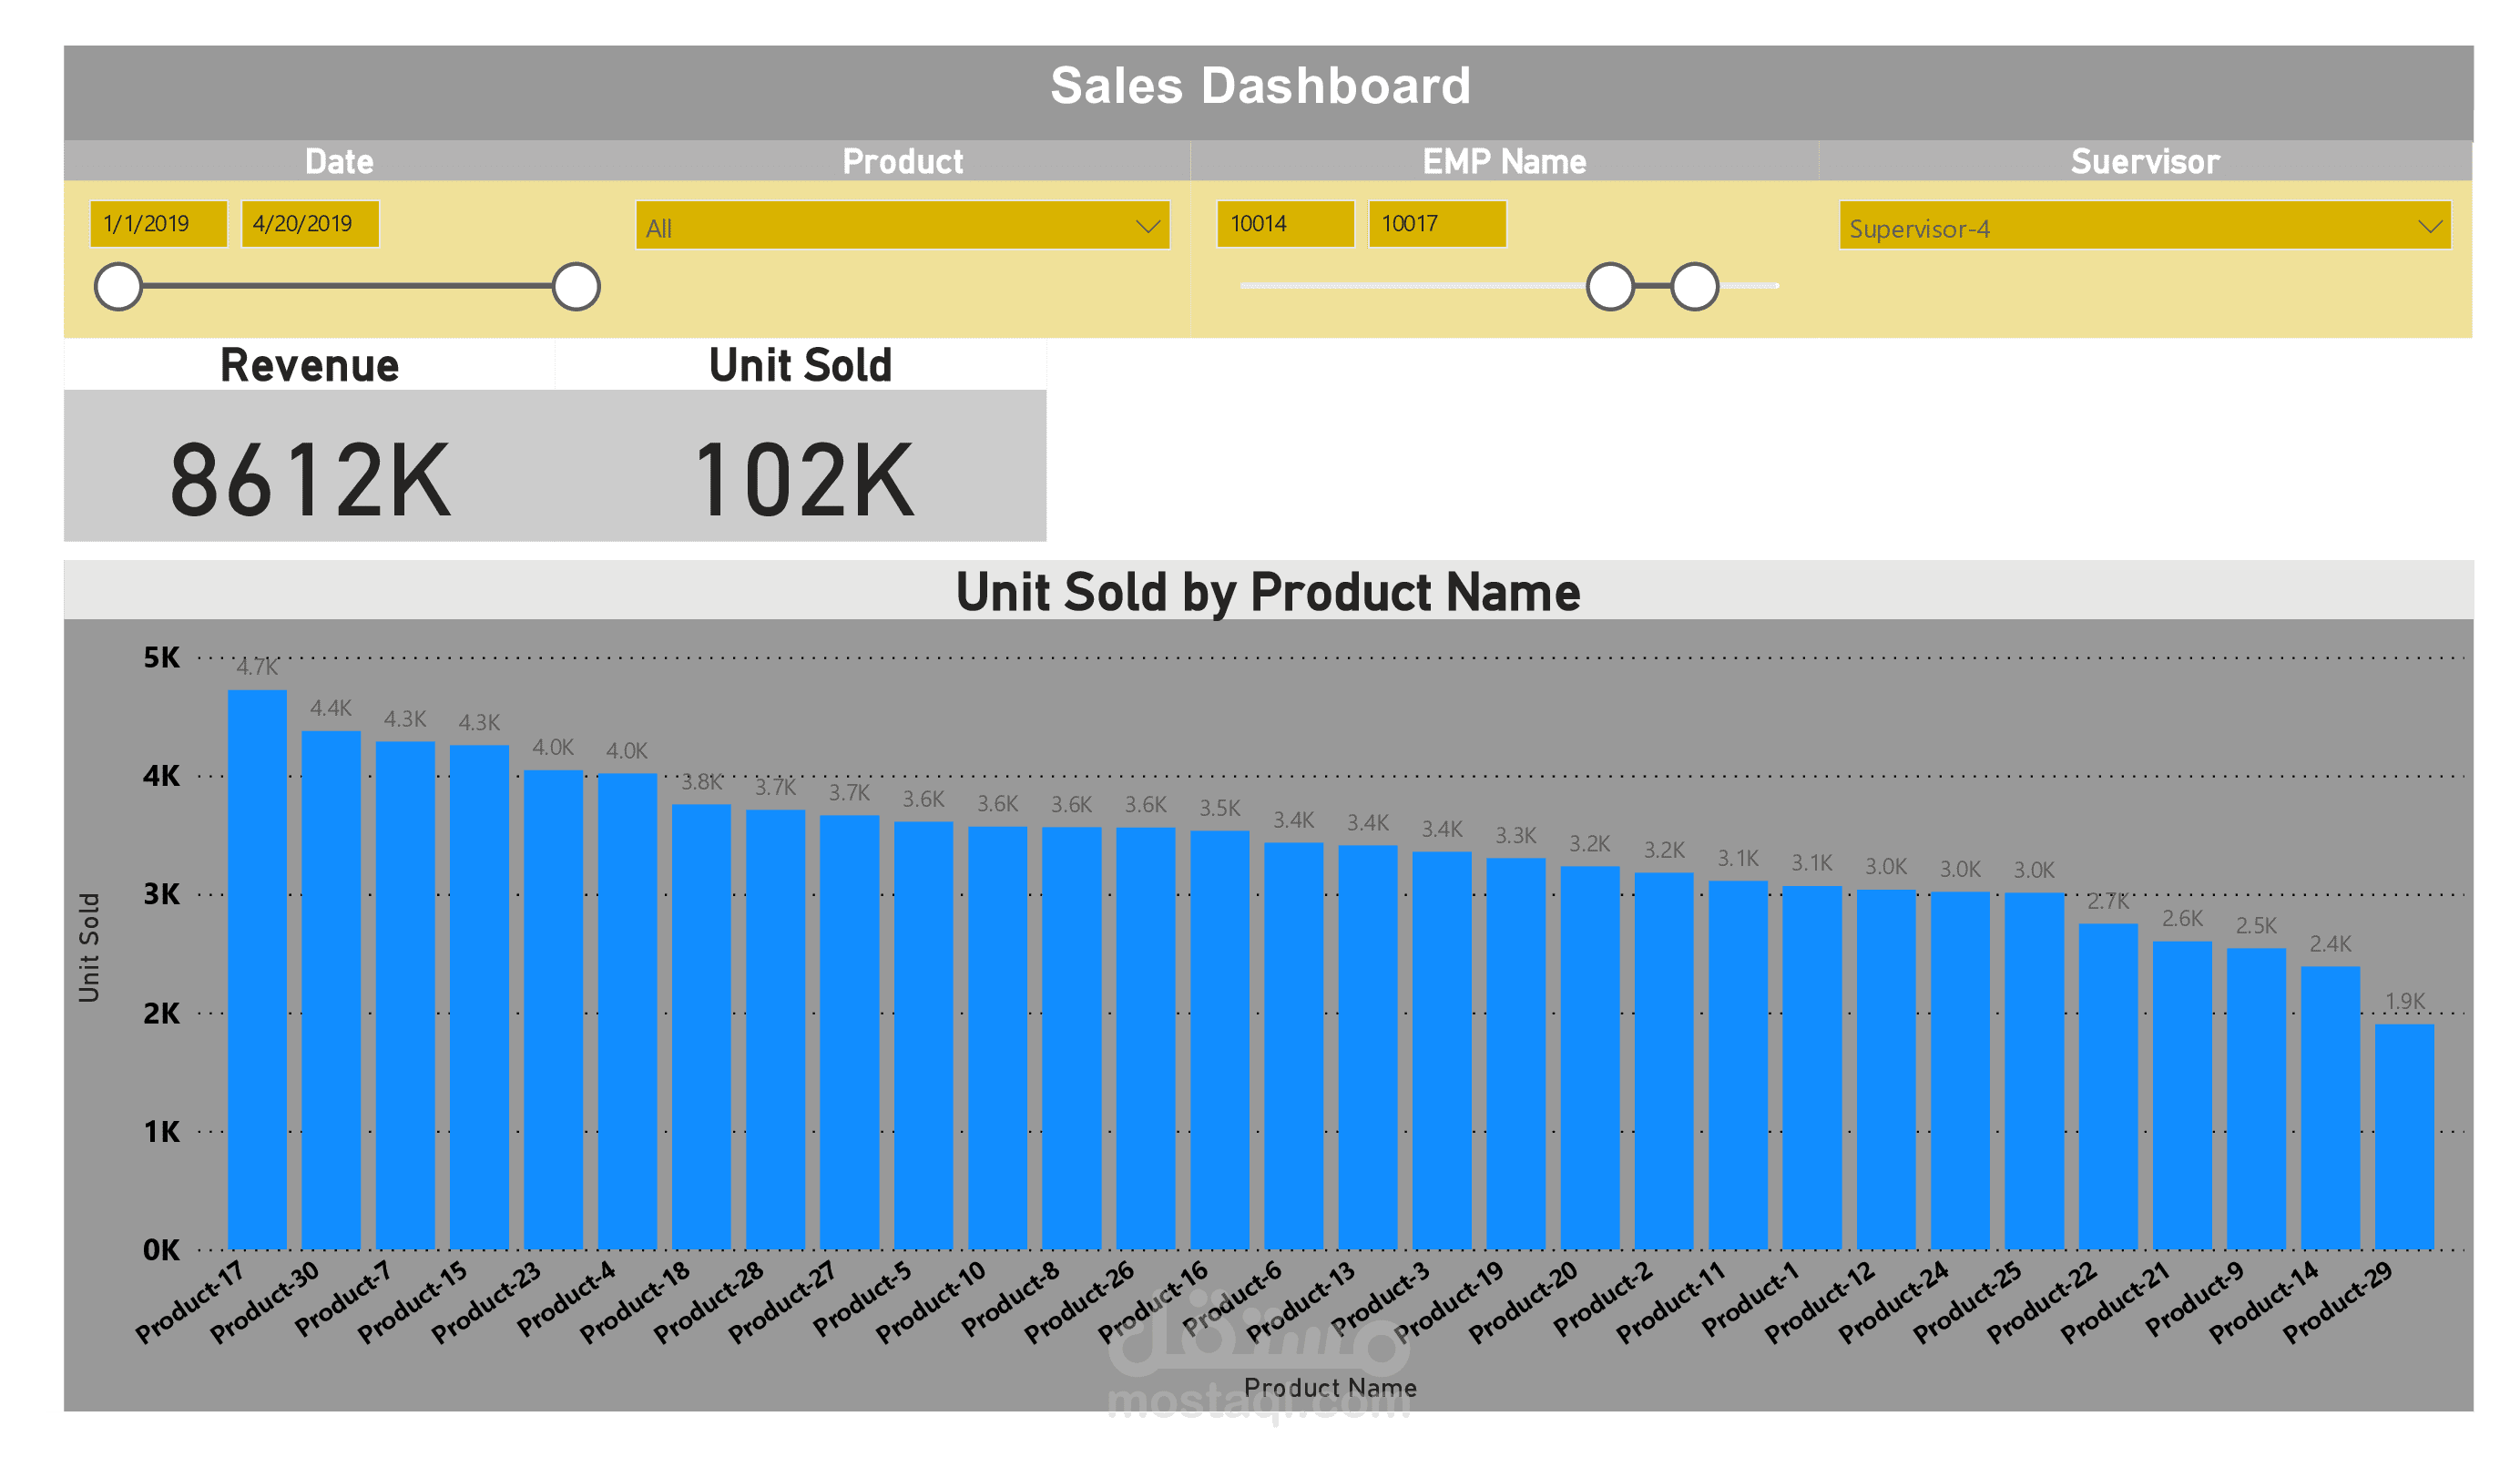Select the Product-25 bar

coord(2034,1071)
